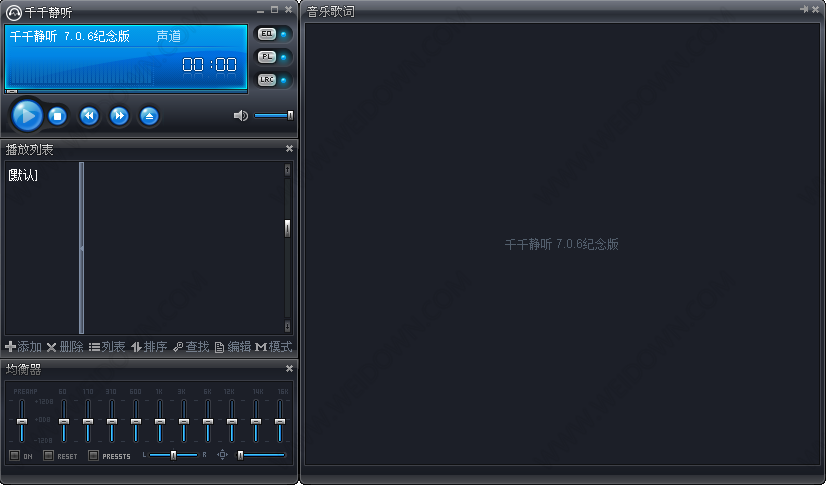Image resolution: width=826 pixels, height=485 pixels.
Task: Open the 查找 (Find) menu
Action: (191, 347)
